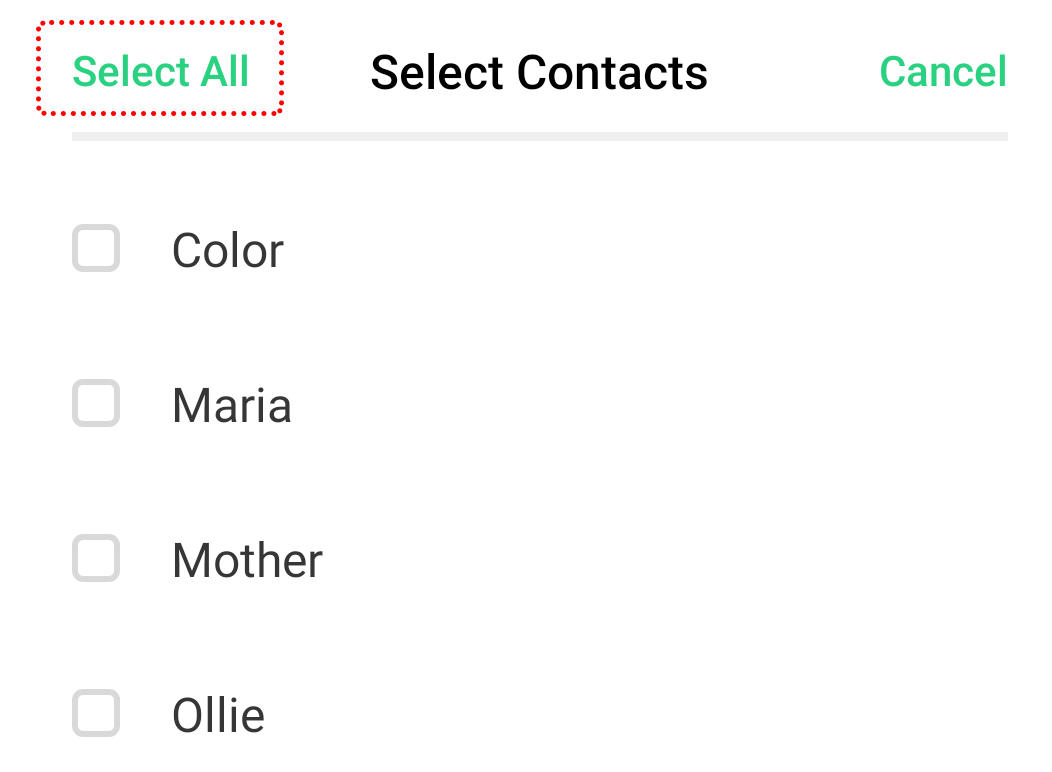The width and height of the screenshot is (1052, 772).
Task: Pick Ollie from the contacts list
Action: [96, 713]
